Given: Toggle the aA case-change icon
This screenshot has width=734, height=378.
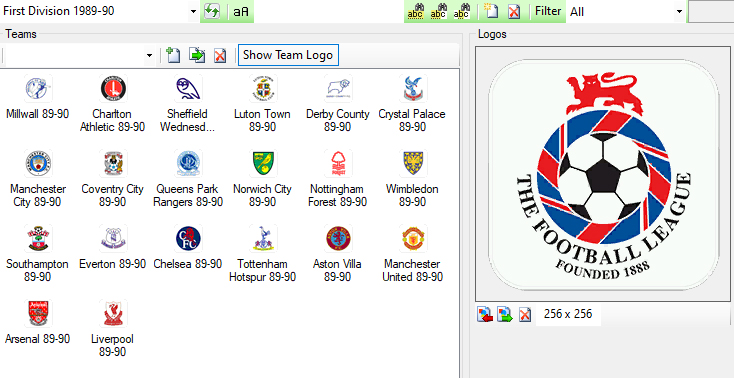Looking at the screenshot, I should coord(241,12).
